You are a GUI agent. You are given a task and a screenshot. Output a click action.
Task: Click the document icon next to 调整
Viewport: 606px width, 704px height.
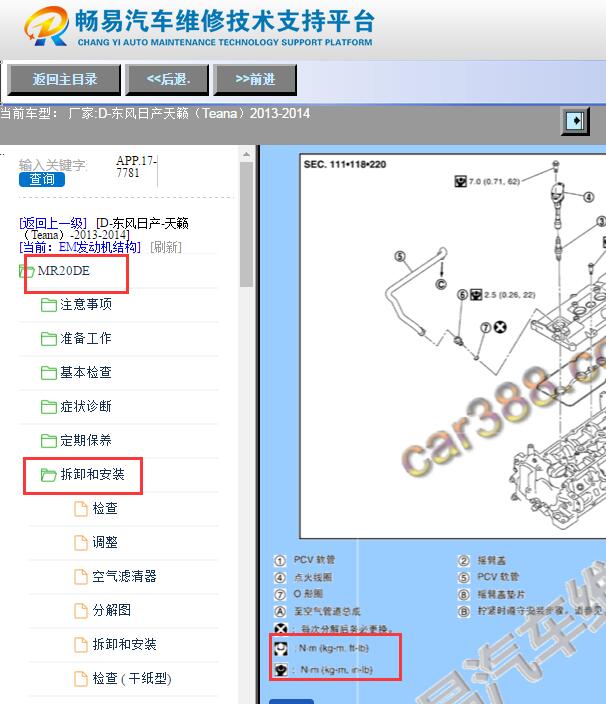pyautogui.click(x=81, y=542)
